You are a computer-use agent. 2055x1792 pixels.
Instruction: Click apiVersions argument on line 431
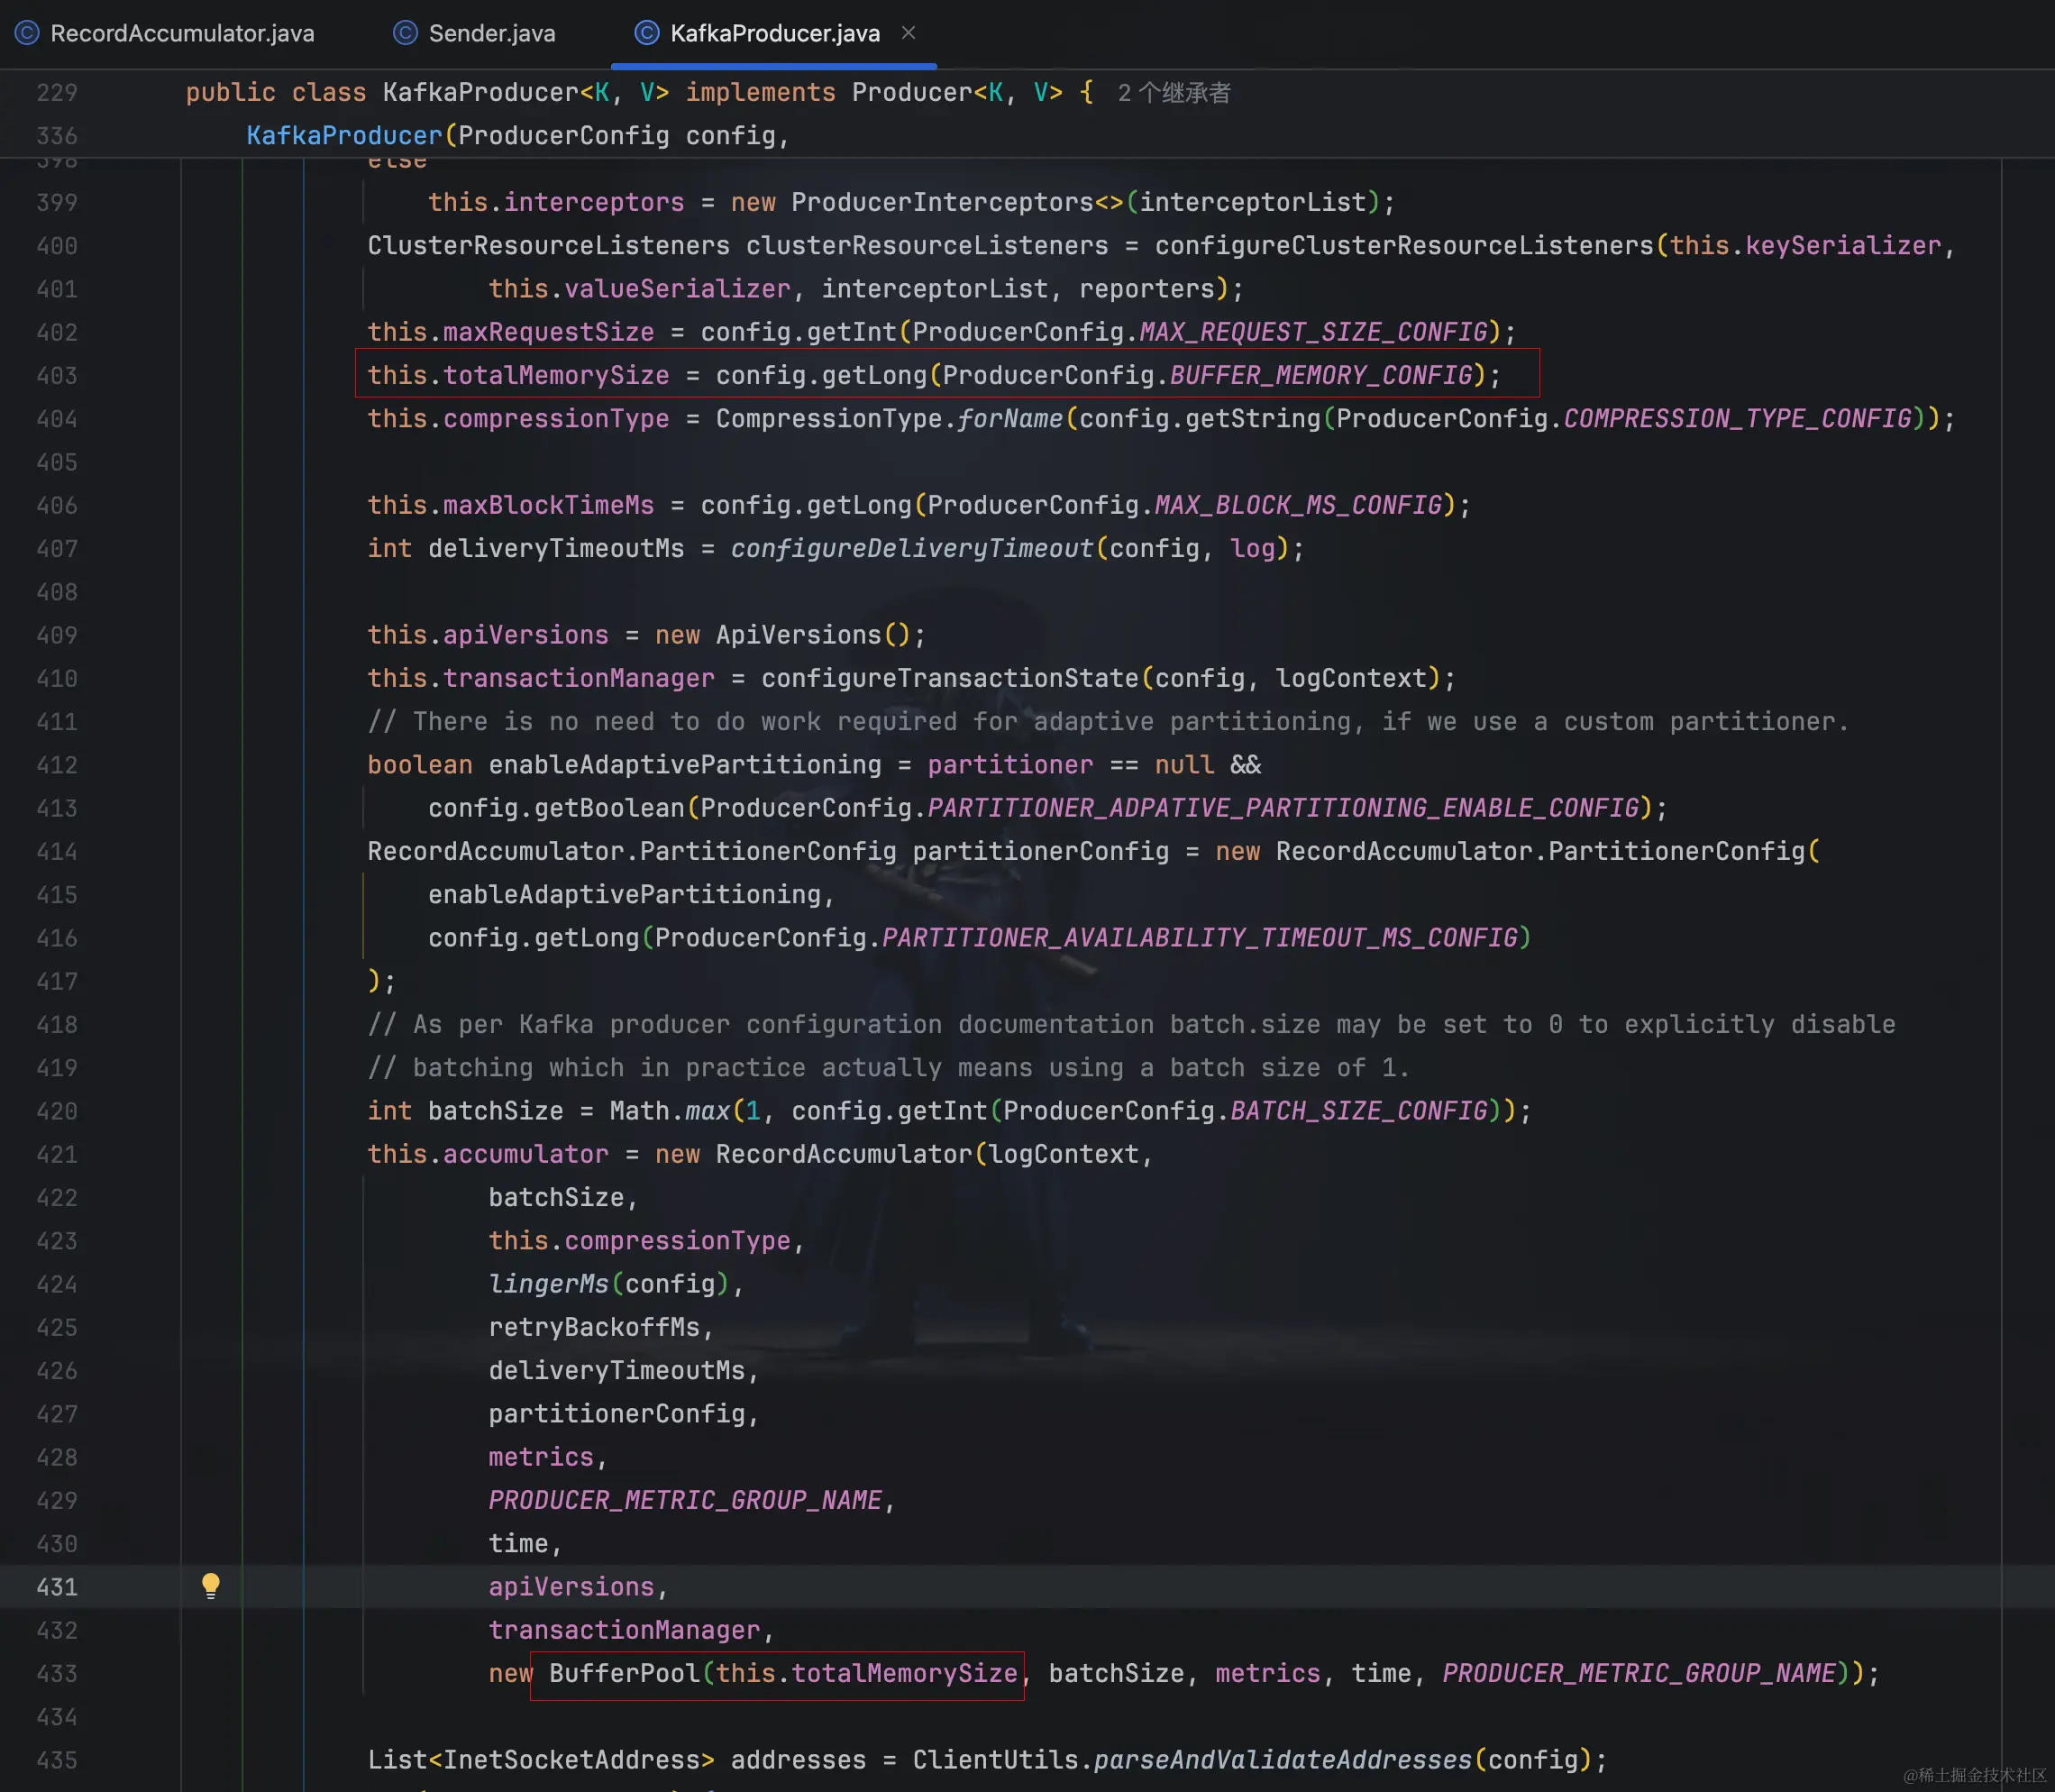click(x=571, y=1588)
